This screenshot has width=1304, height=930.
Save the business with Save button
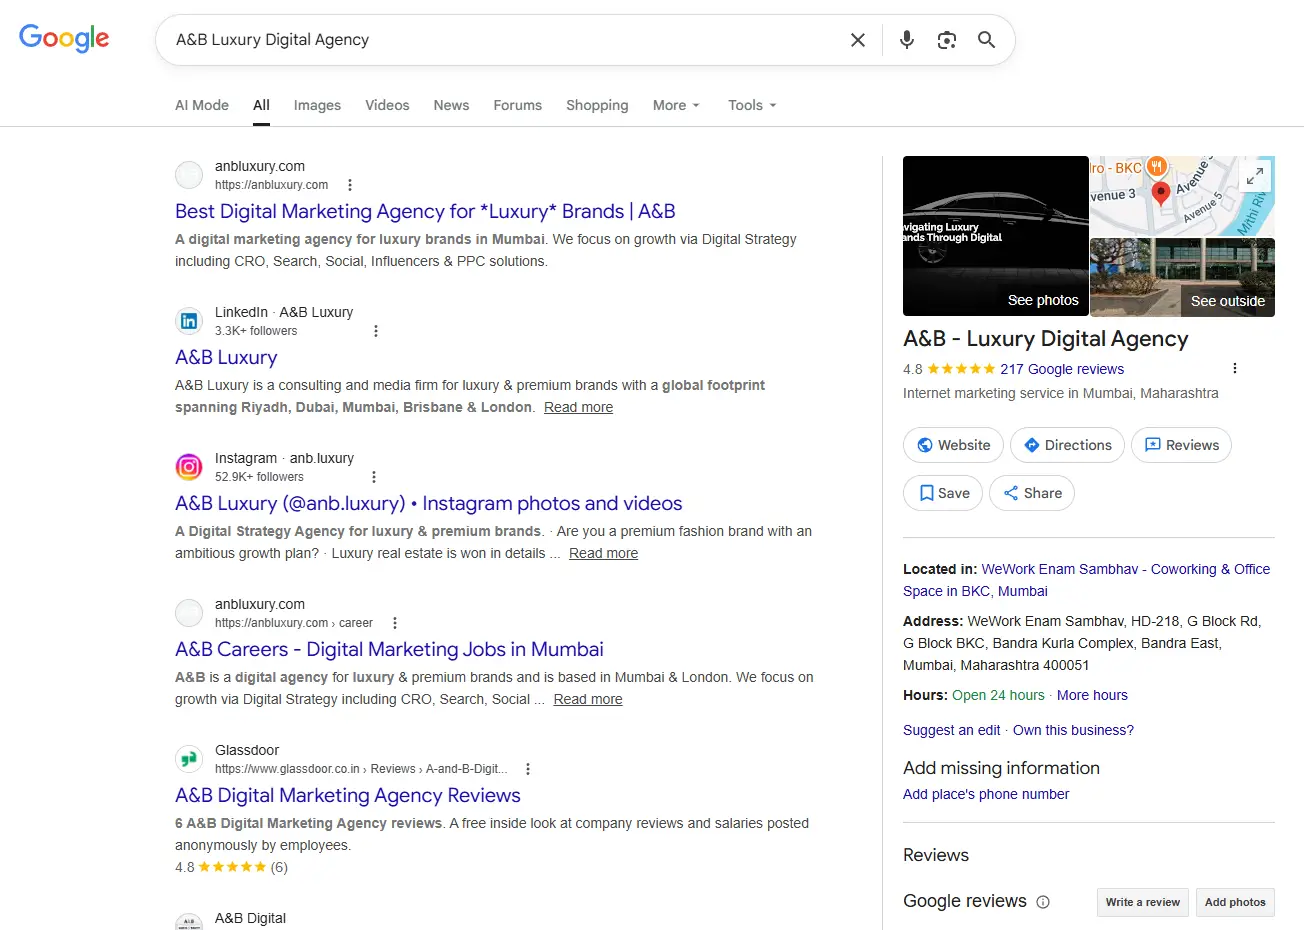click(x=943, y=493)
